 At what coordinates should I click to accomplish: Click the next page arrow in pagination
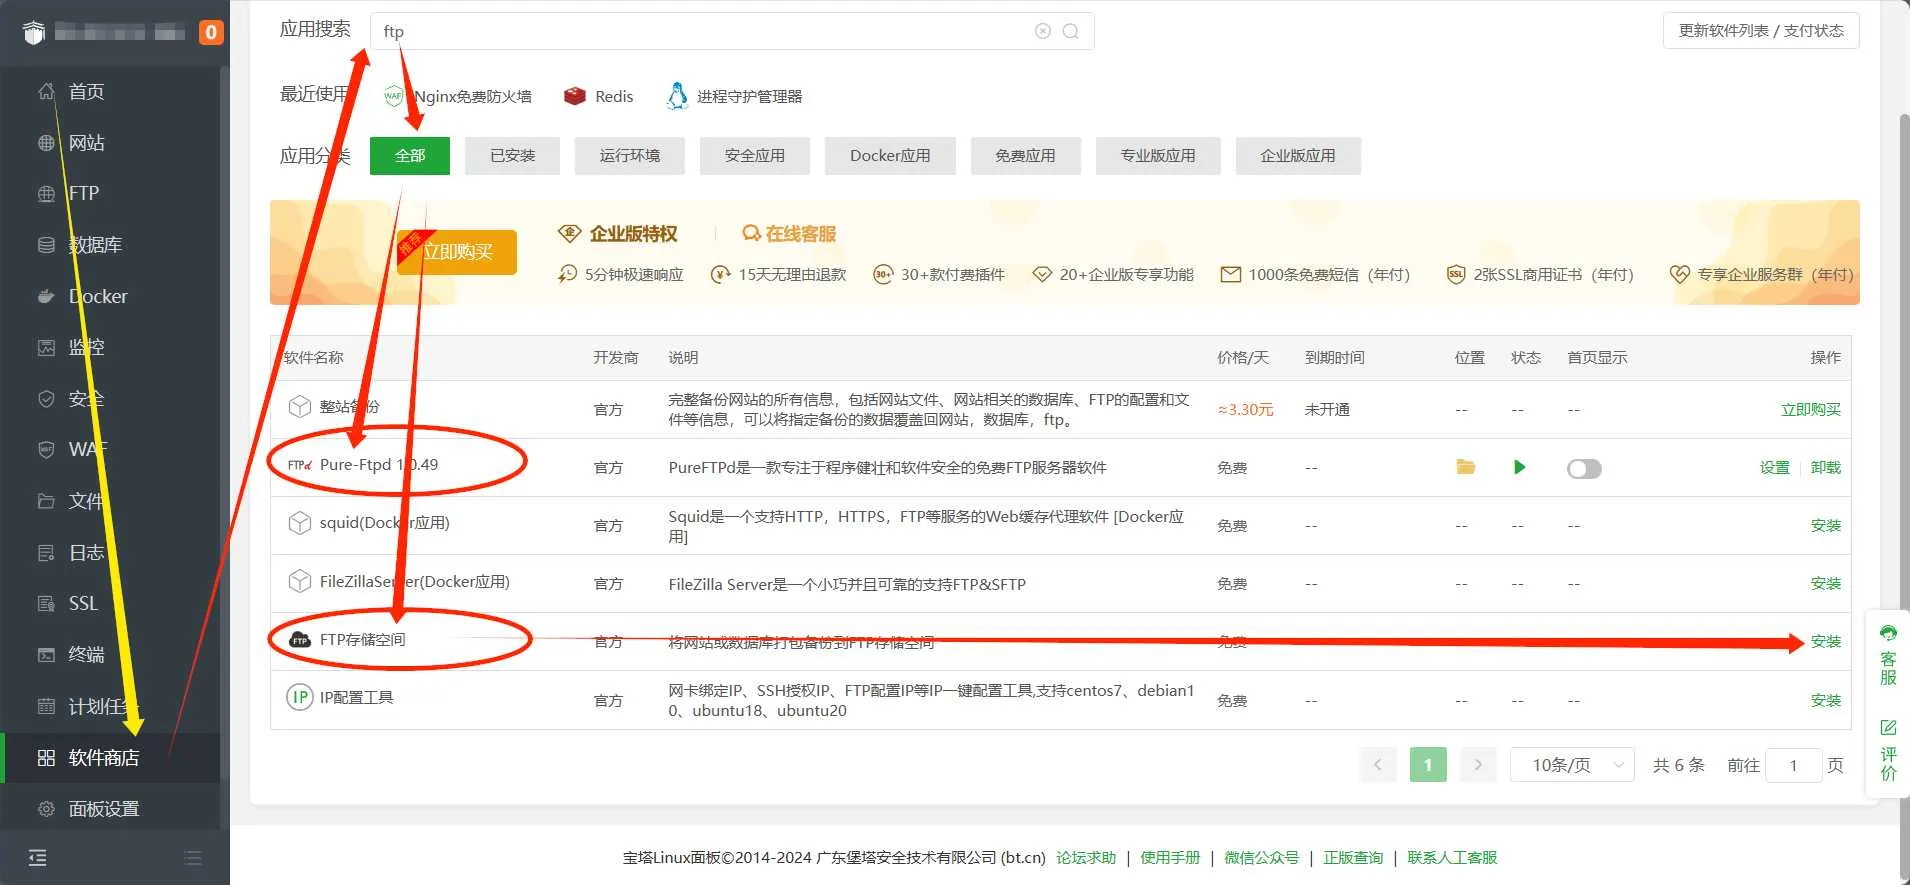[1478, 765]
